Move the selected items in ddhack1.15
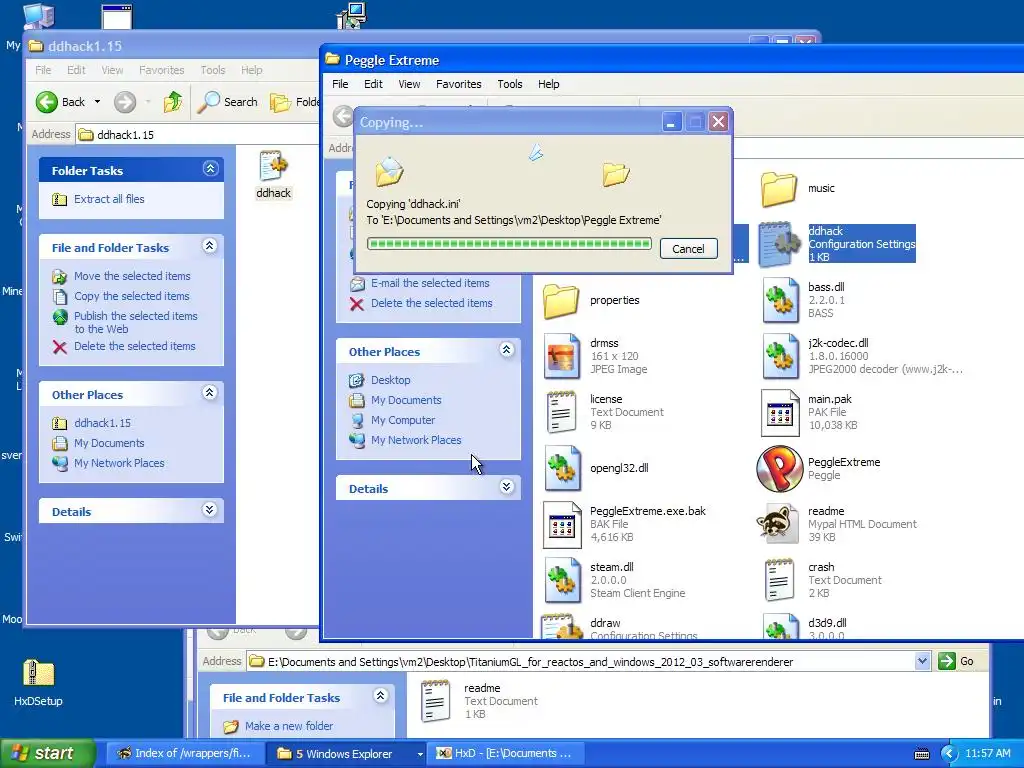The width and height of the screenshot is (1024, 768). coord(132,276)
